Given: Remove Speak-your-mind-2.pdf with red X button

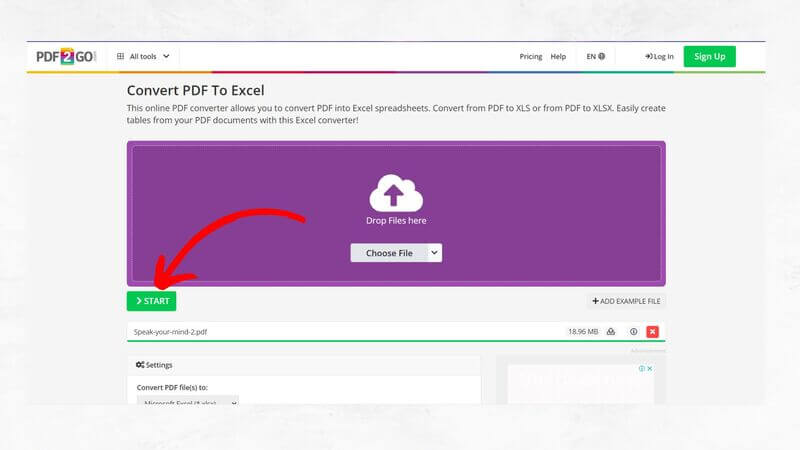Looking at the screenshot, I should click(x=652, y=332).
